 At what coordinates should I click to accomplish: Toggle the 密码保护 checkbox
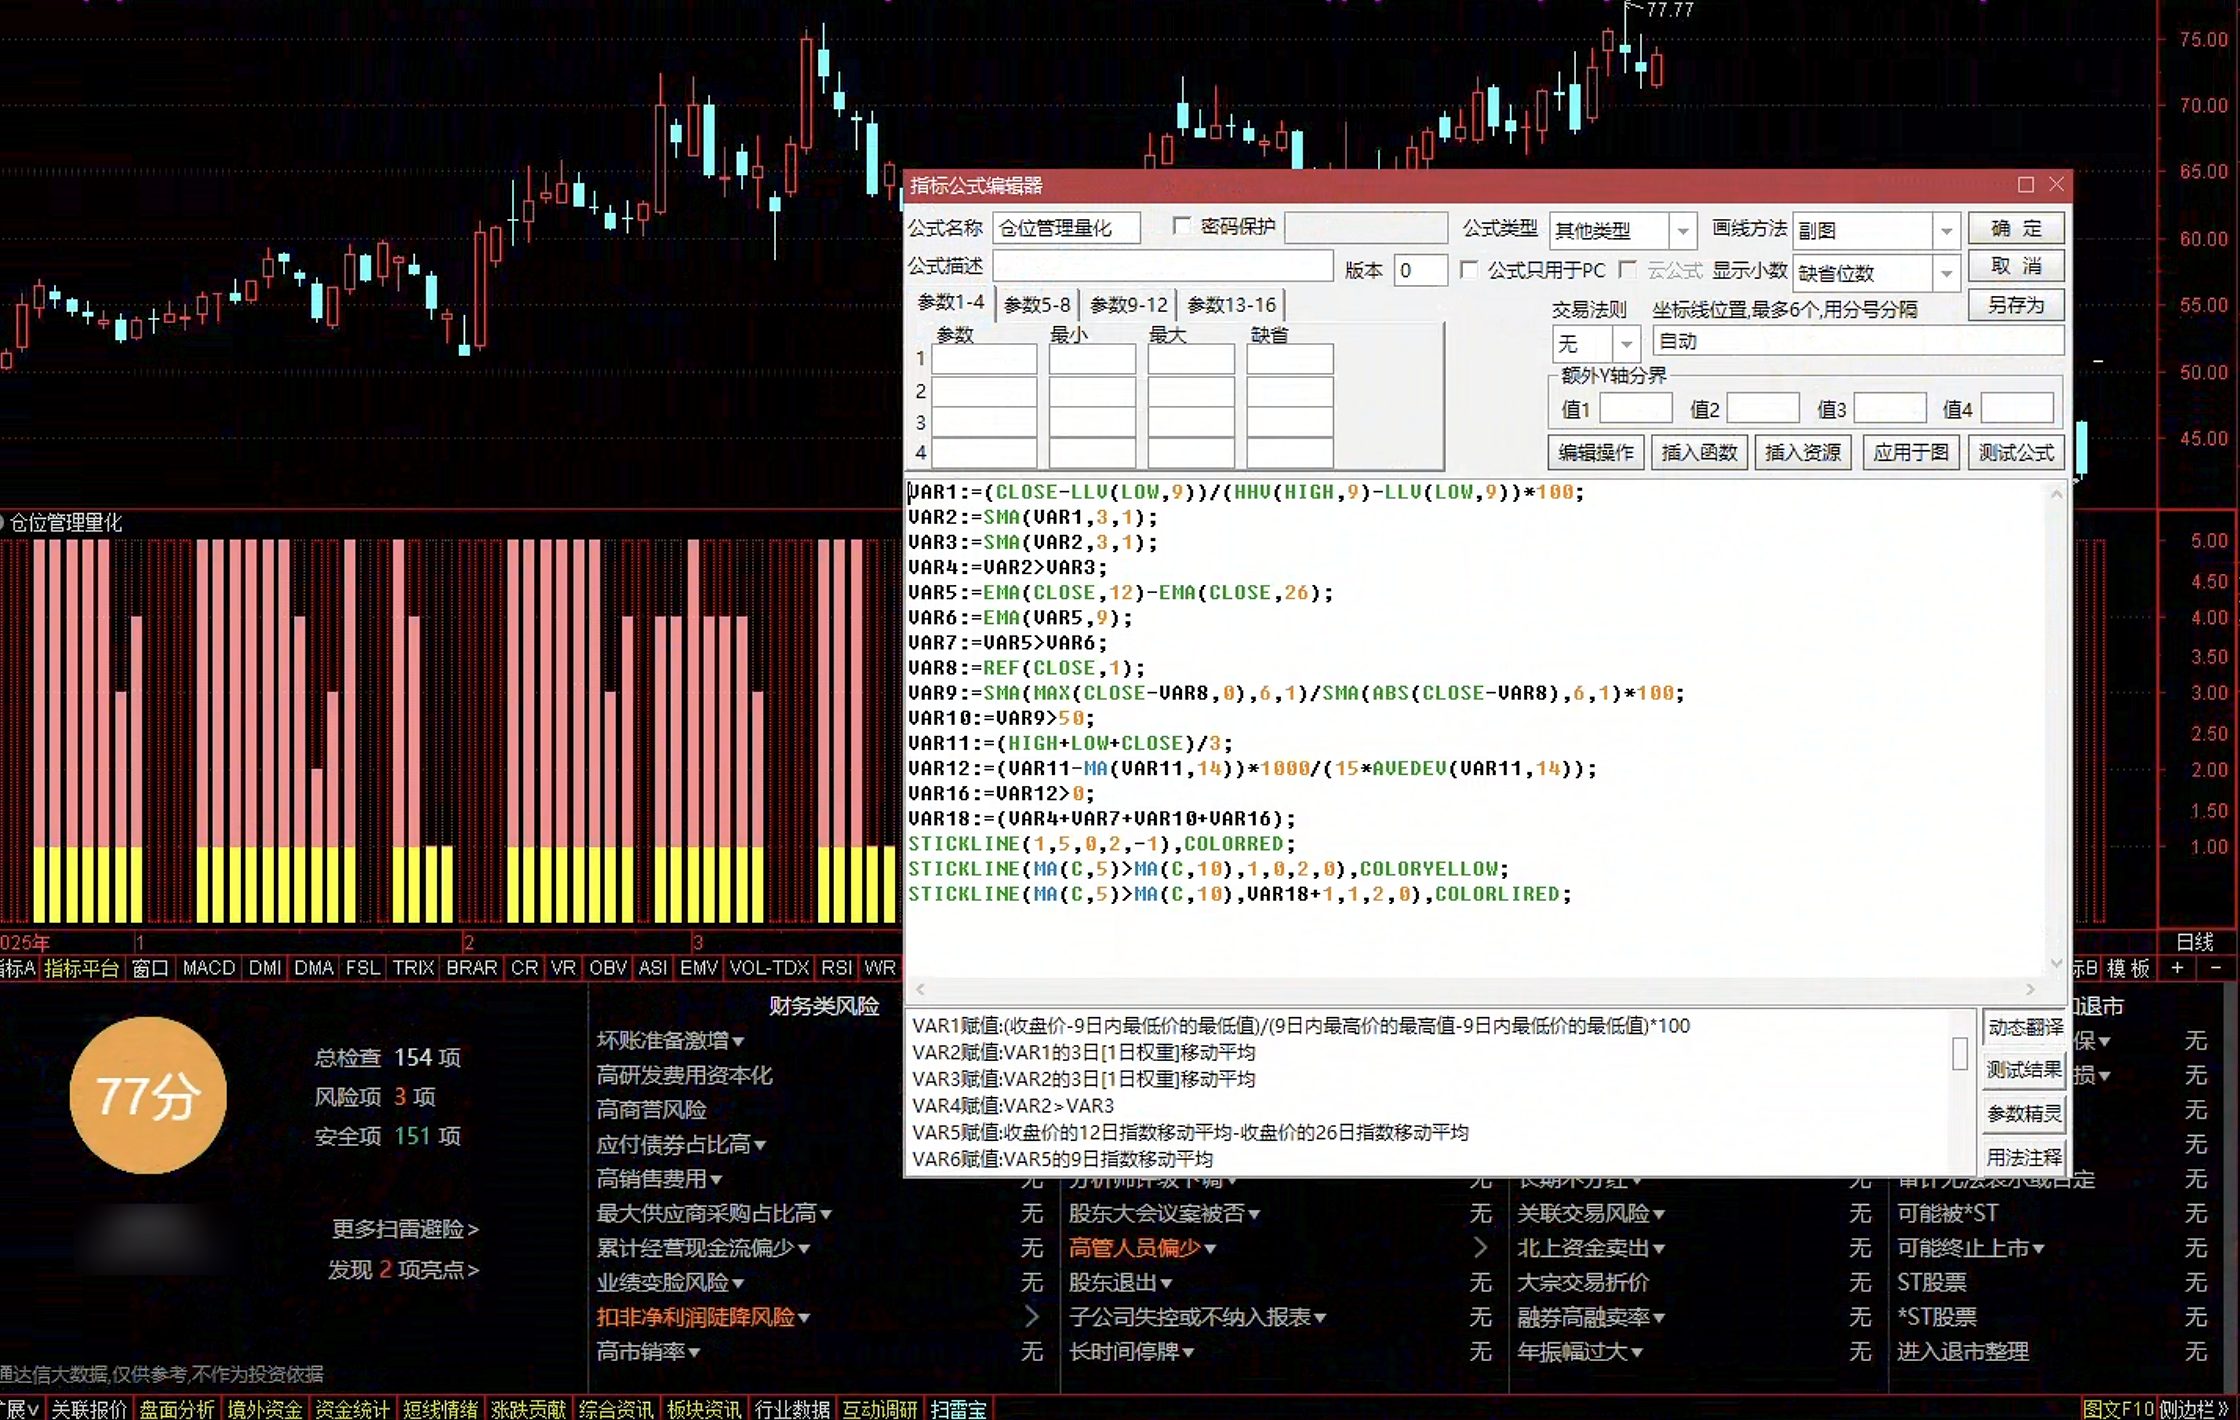coord(1181,226)
